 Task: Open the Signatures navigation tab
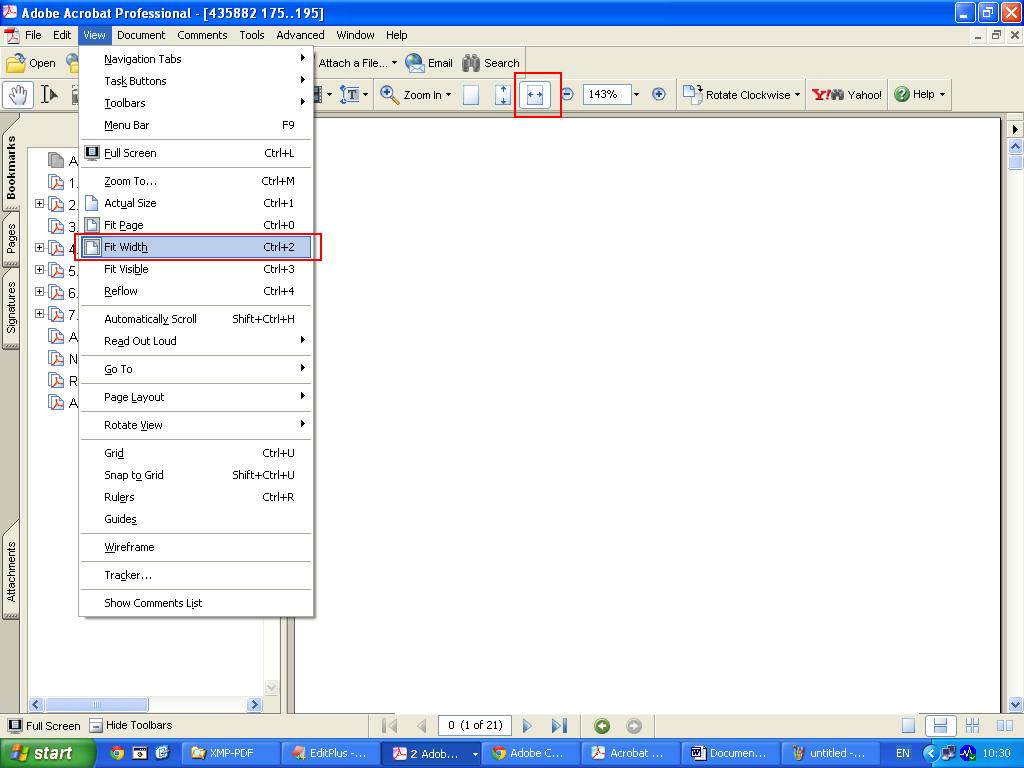click(11, 307)
